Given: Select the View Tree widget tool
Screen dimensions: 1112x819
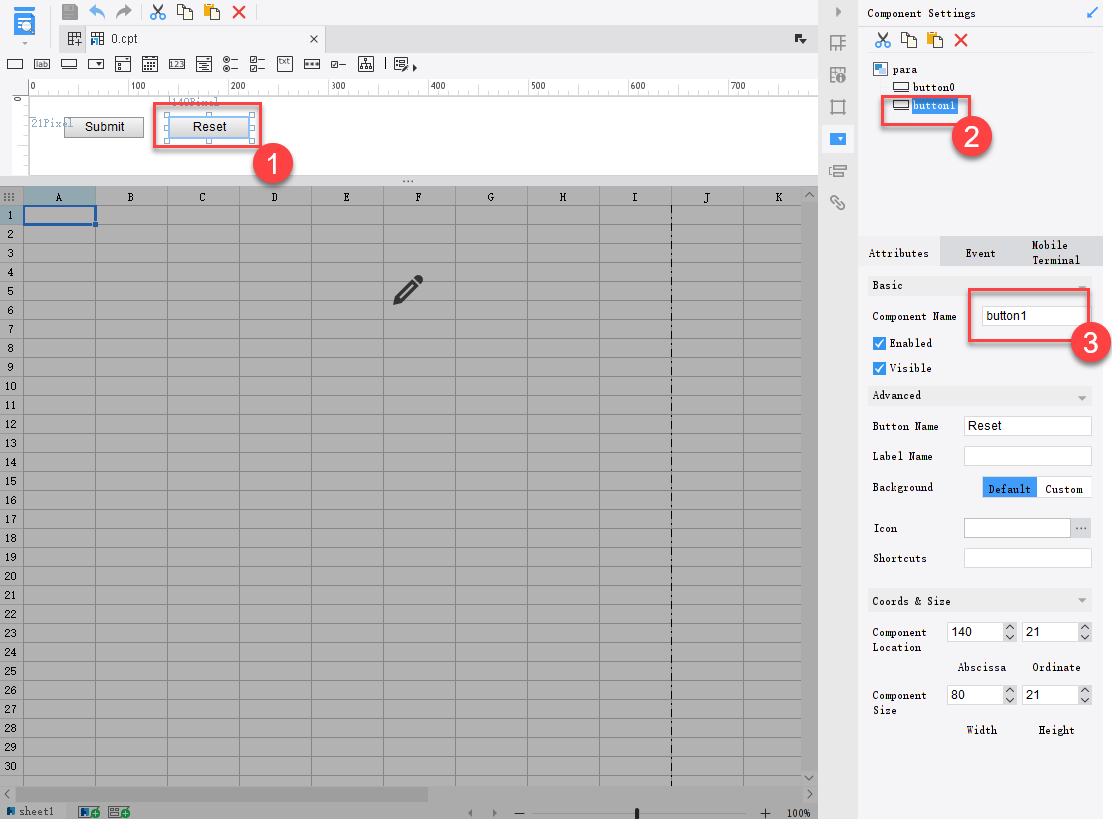Looking at the screenshot, I should point(364,63).
